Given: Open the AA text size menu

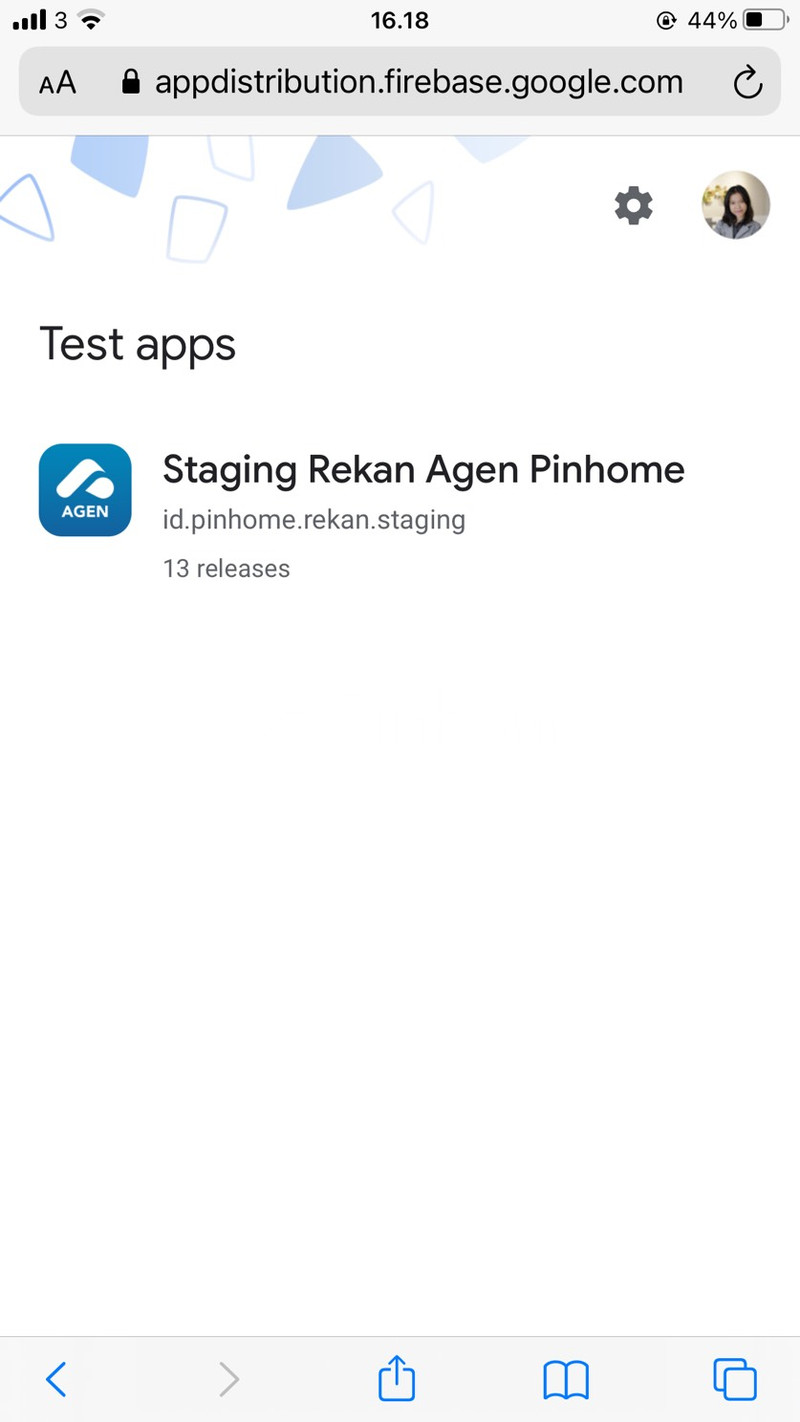Looking at the screenshot, I should coord(58,83).
